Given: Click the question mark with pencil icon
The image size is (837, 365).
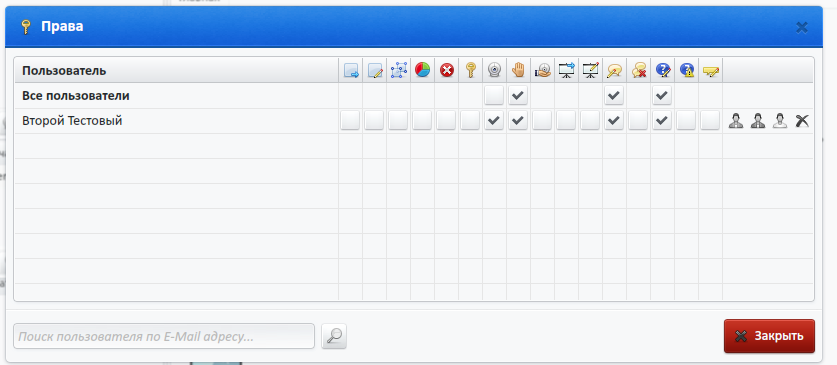Looking at the screenshot, I should pyautogui.click(x=662, y=70).
